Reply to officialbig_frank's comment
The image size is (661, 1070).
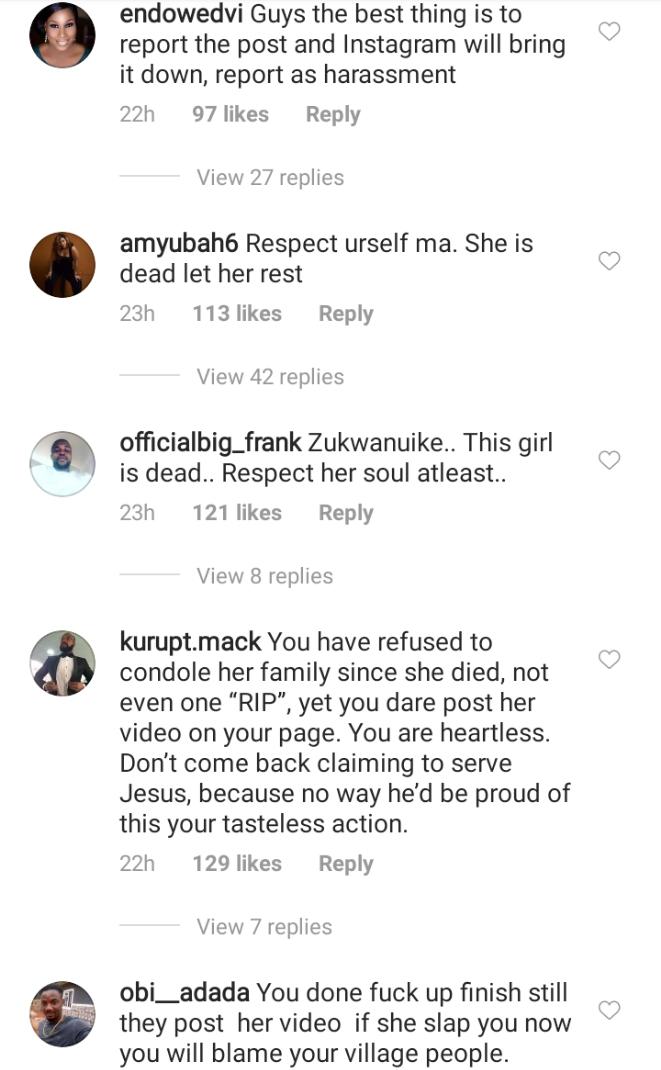346,513
